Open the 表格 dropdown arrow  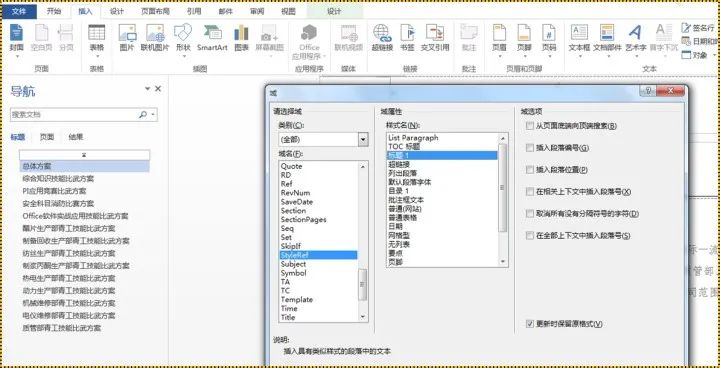[x=96, y=57]
